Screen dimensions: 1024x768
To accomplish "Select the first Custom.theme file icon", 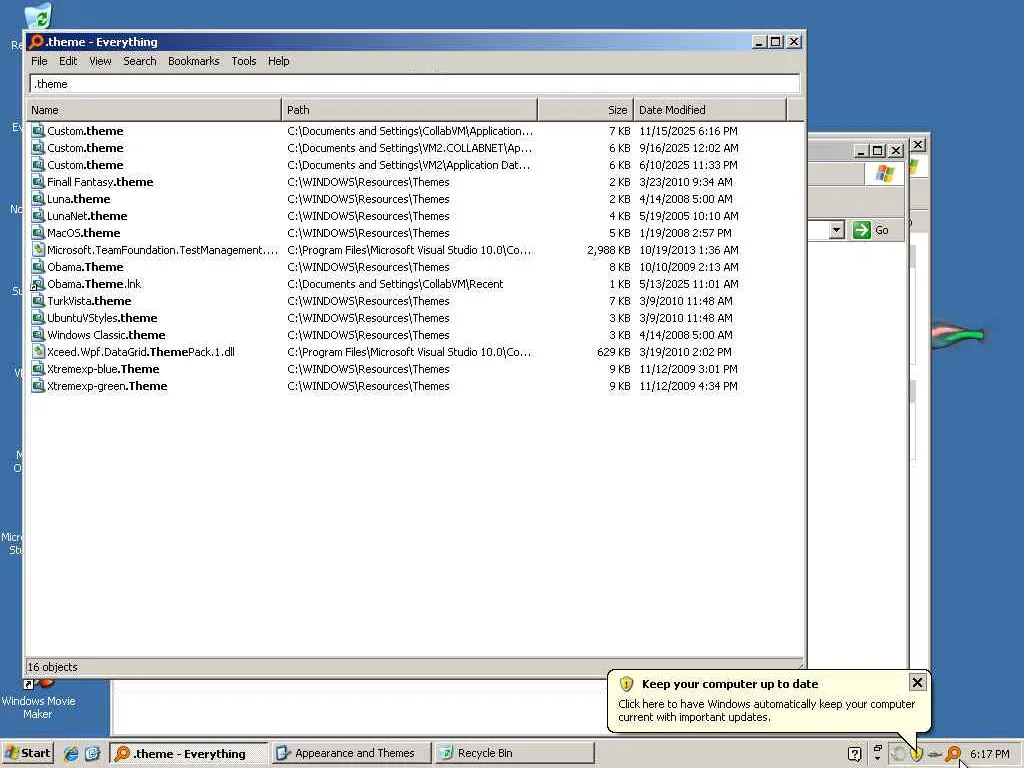I will coord(38,131).
